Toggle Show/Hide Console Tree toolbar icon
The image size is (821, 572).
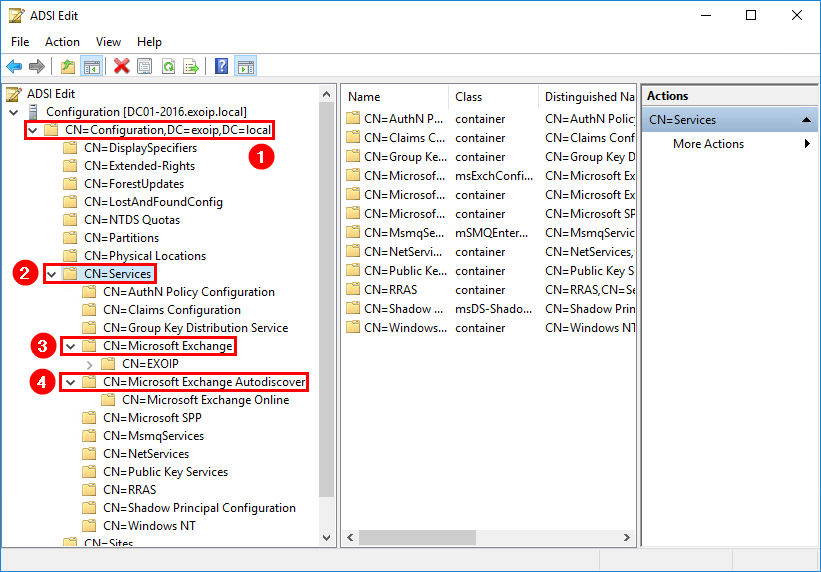(x=92, y=67)
